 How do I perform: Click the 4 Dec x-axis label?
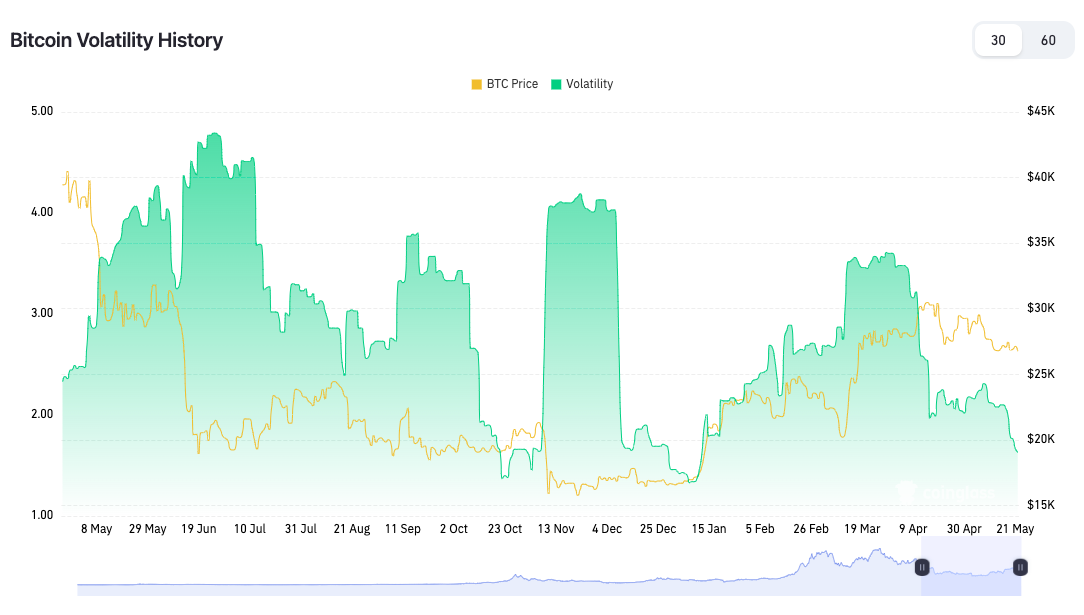(606, 529)
